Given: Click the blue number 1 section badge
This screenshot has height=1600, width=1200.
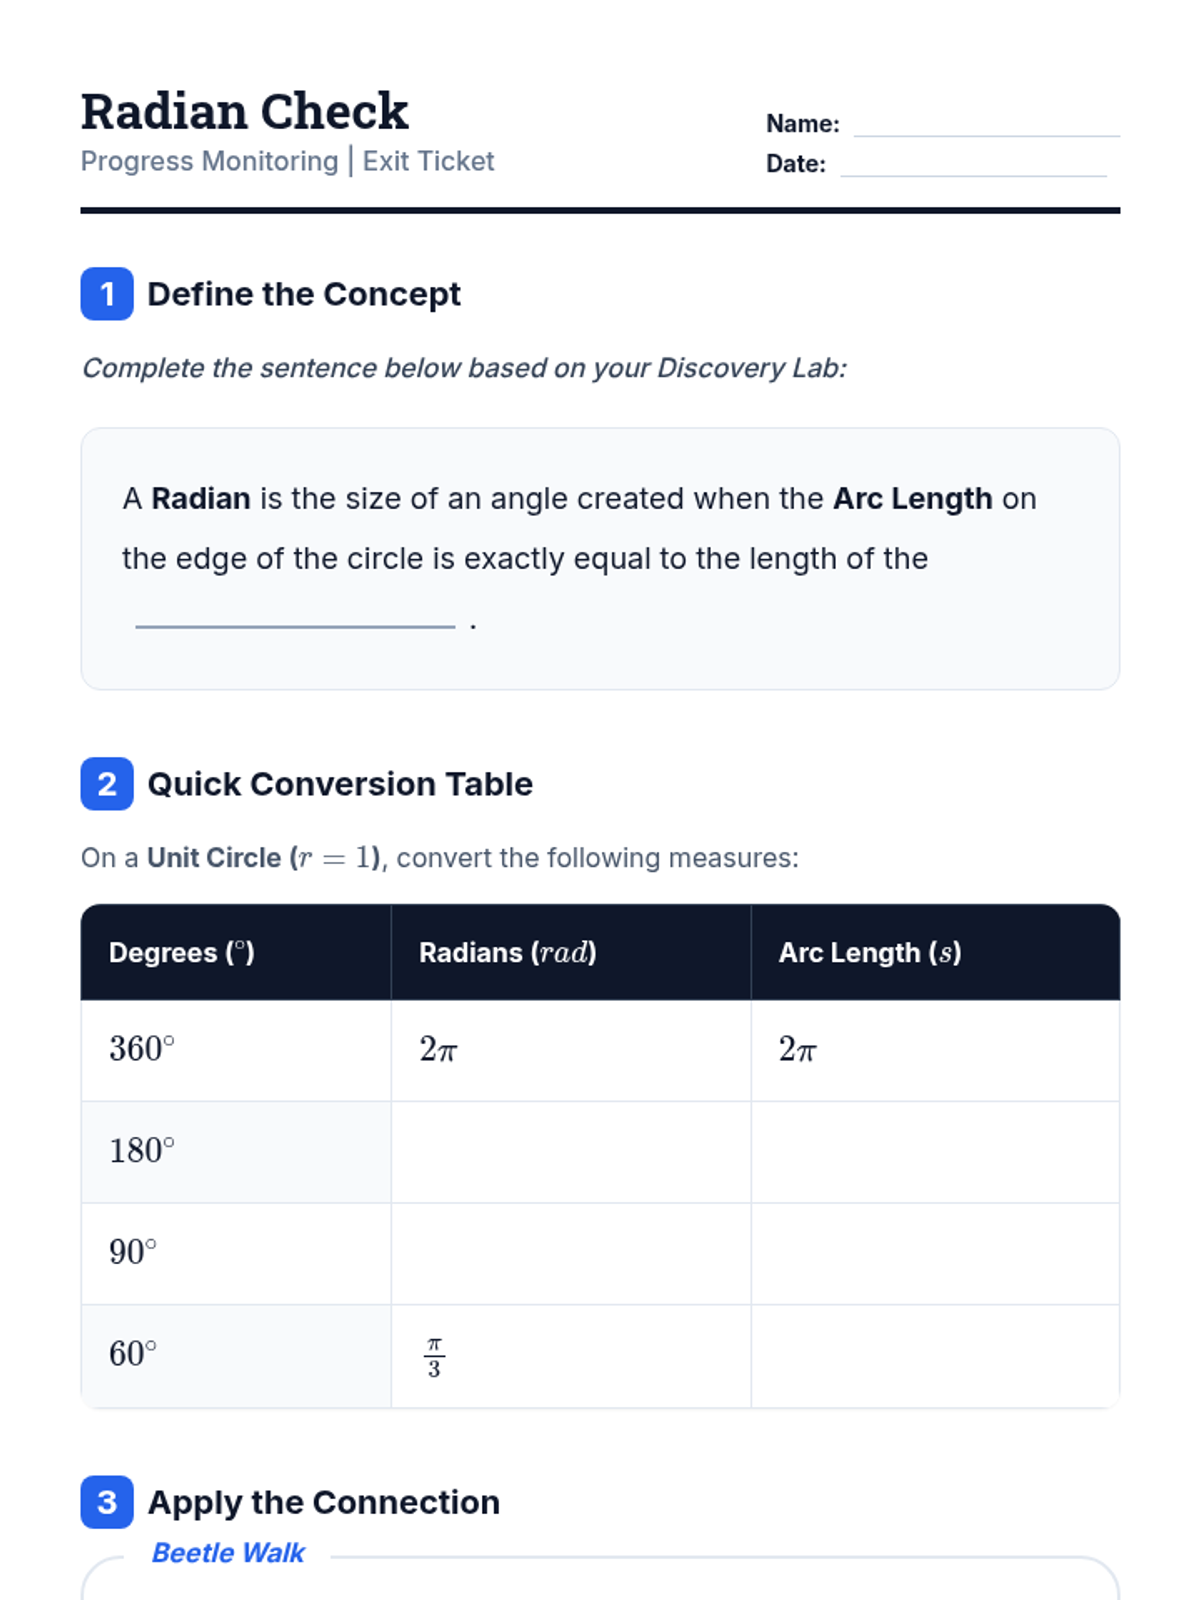Looking at the screenshot, I should pyautogui.click(x=107, y=294).
